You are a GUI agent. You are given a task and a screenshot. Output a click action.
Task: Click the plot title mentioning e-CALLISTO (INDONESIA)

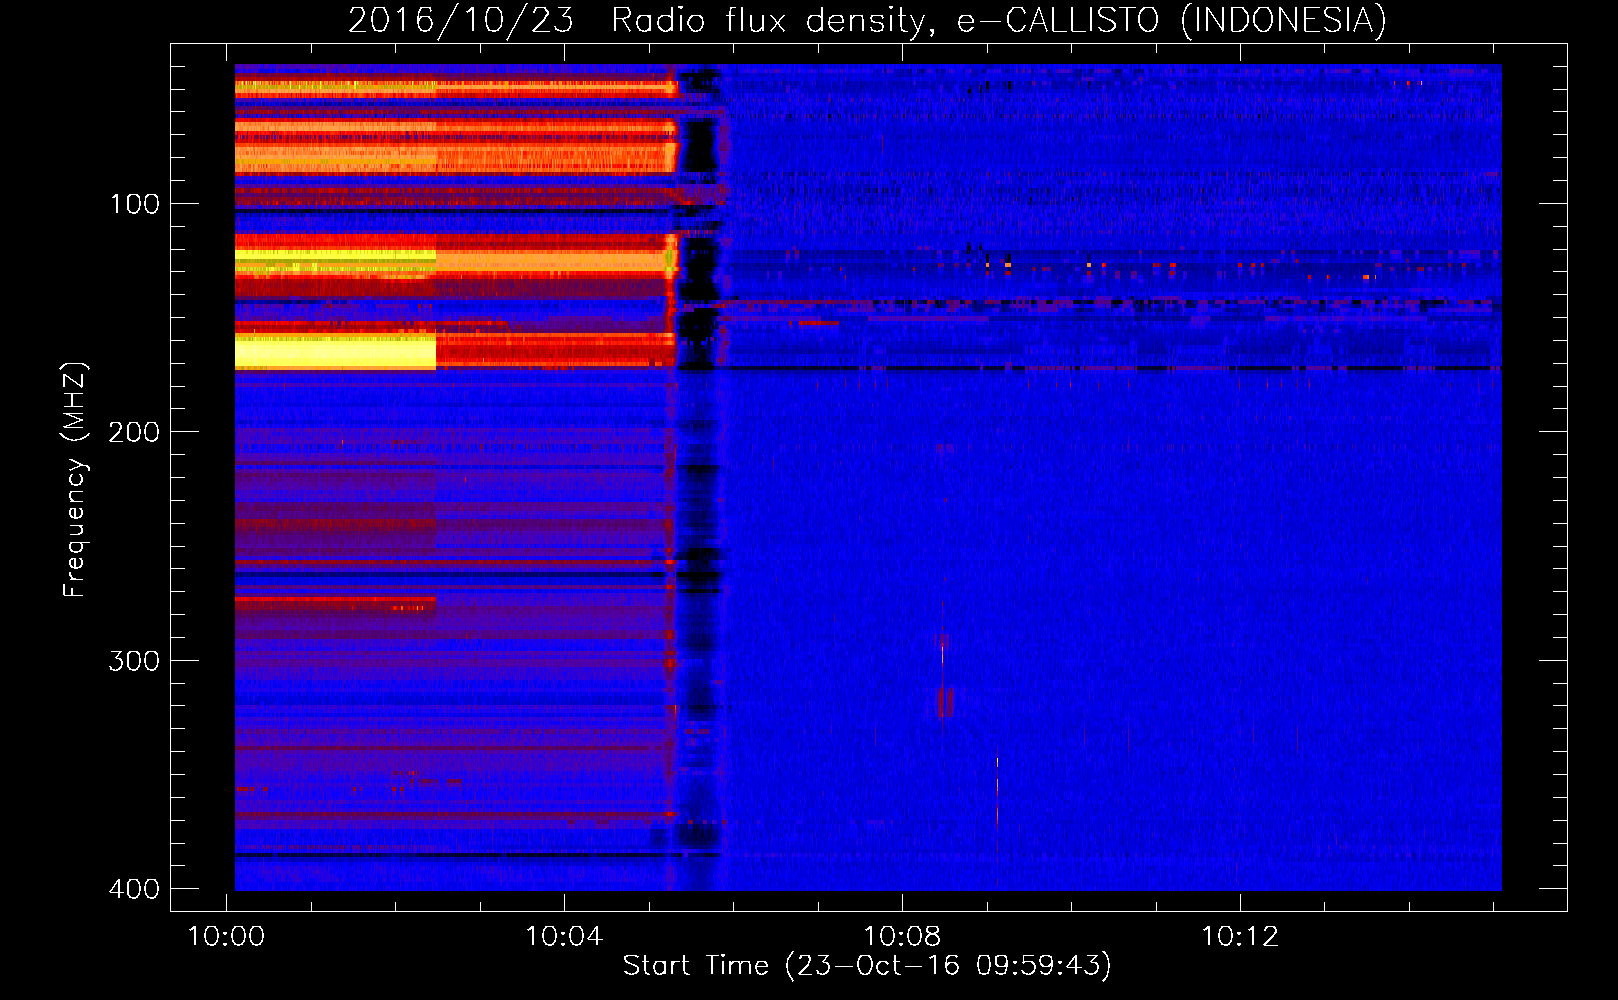(x=867, y=20)
